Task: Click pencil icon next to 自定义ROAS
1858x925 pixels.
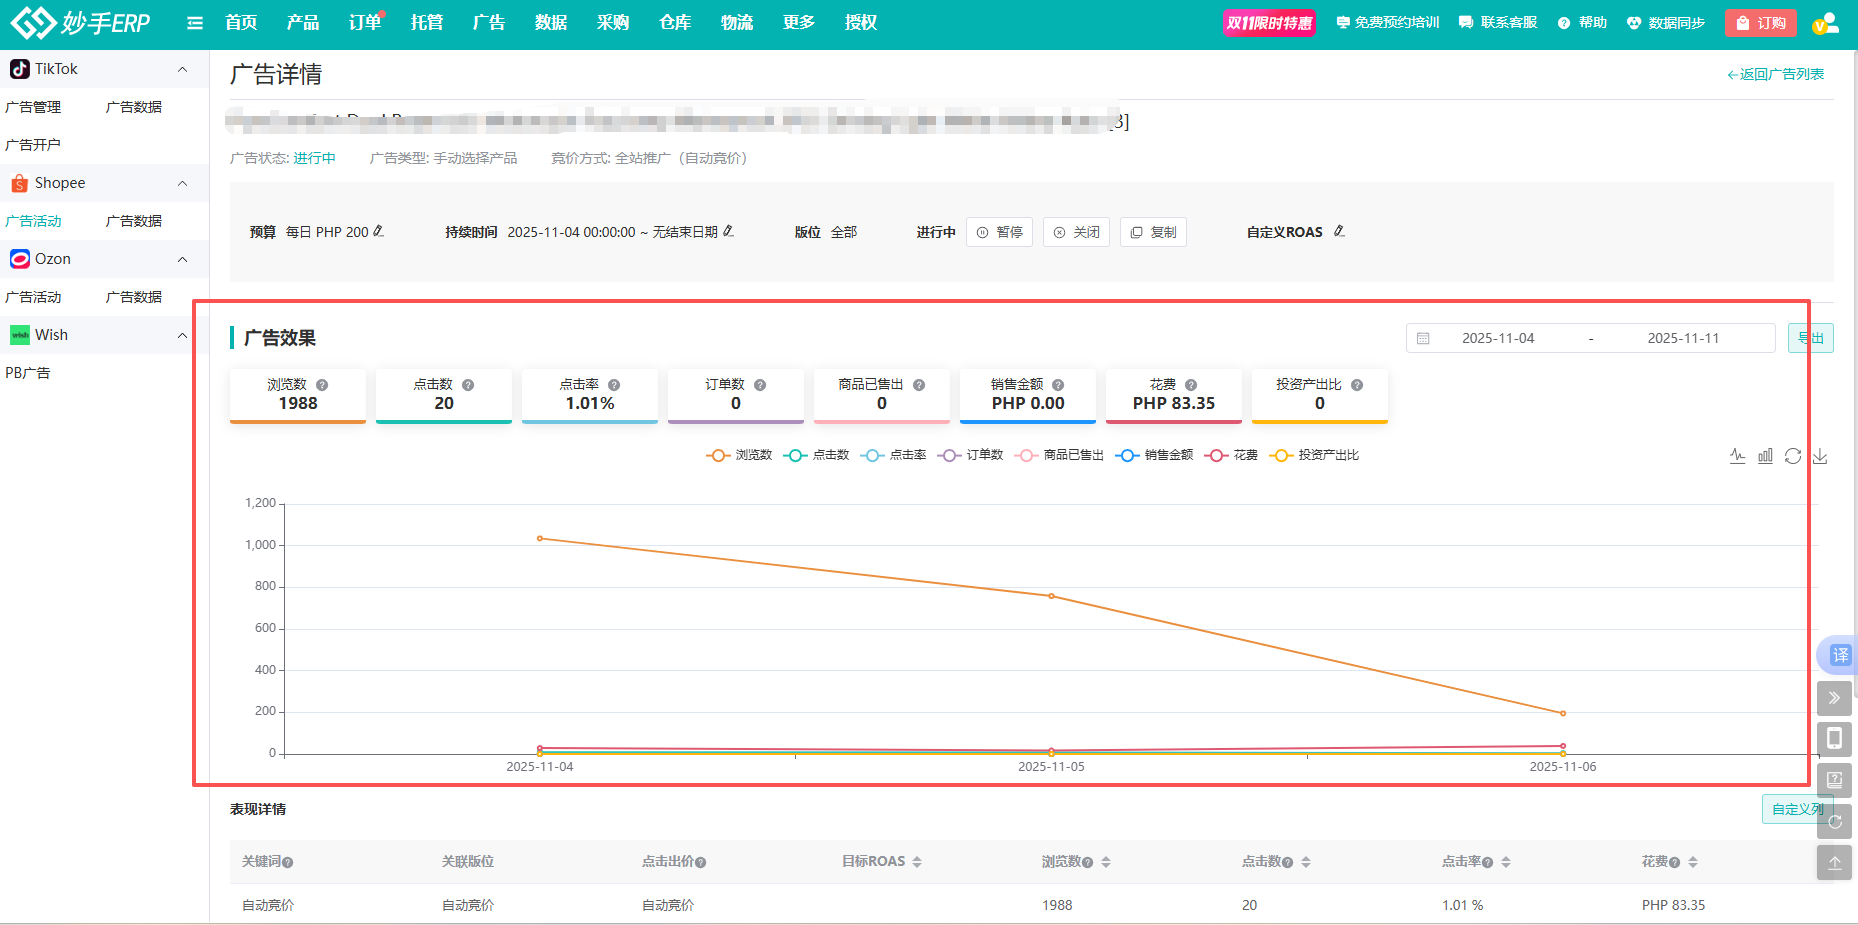Action: coord(1339,231)
